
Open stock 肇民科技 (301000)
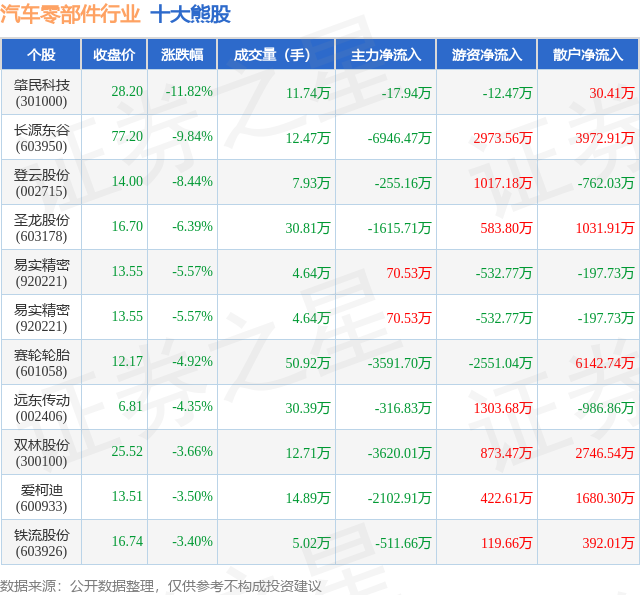pyautogui.click(x=41, y=93)
